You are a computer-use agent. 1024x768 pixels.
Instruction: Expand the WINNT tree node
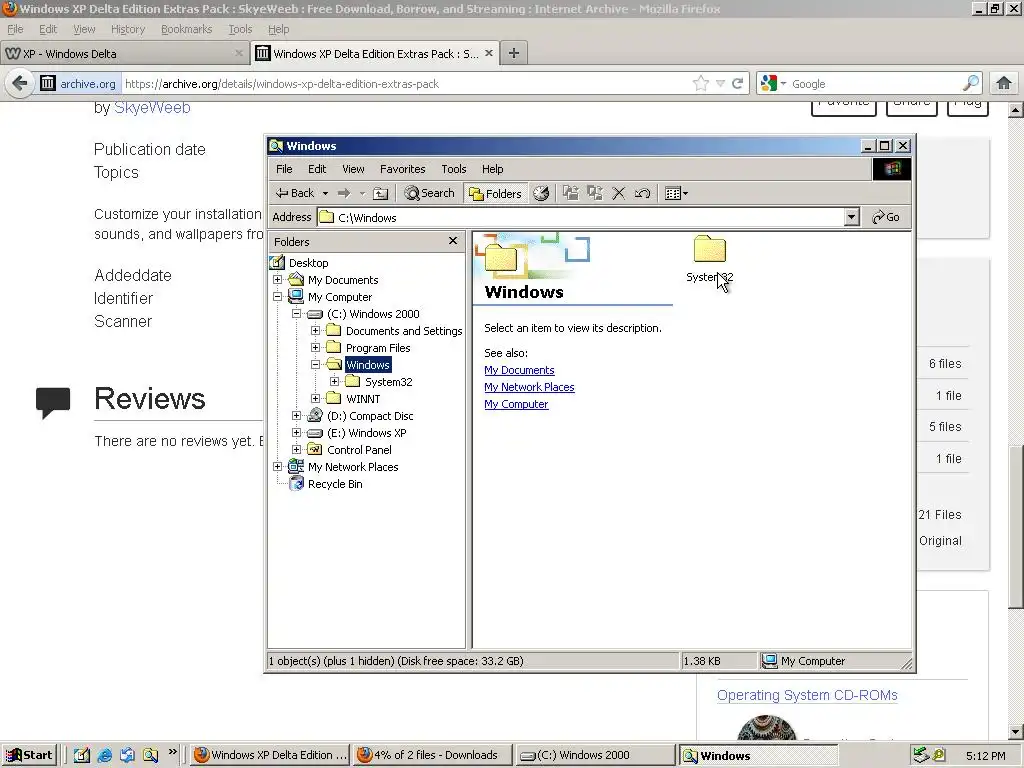point(315,398)
